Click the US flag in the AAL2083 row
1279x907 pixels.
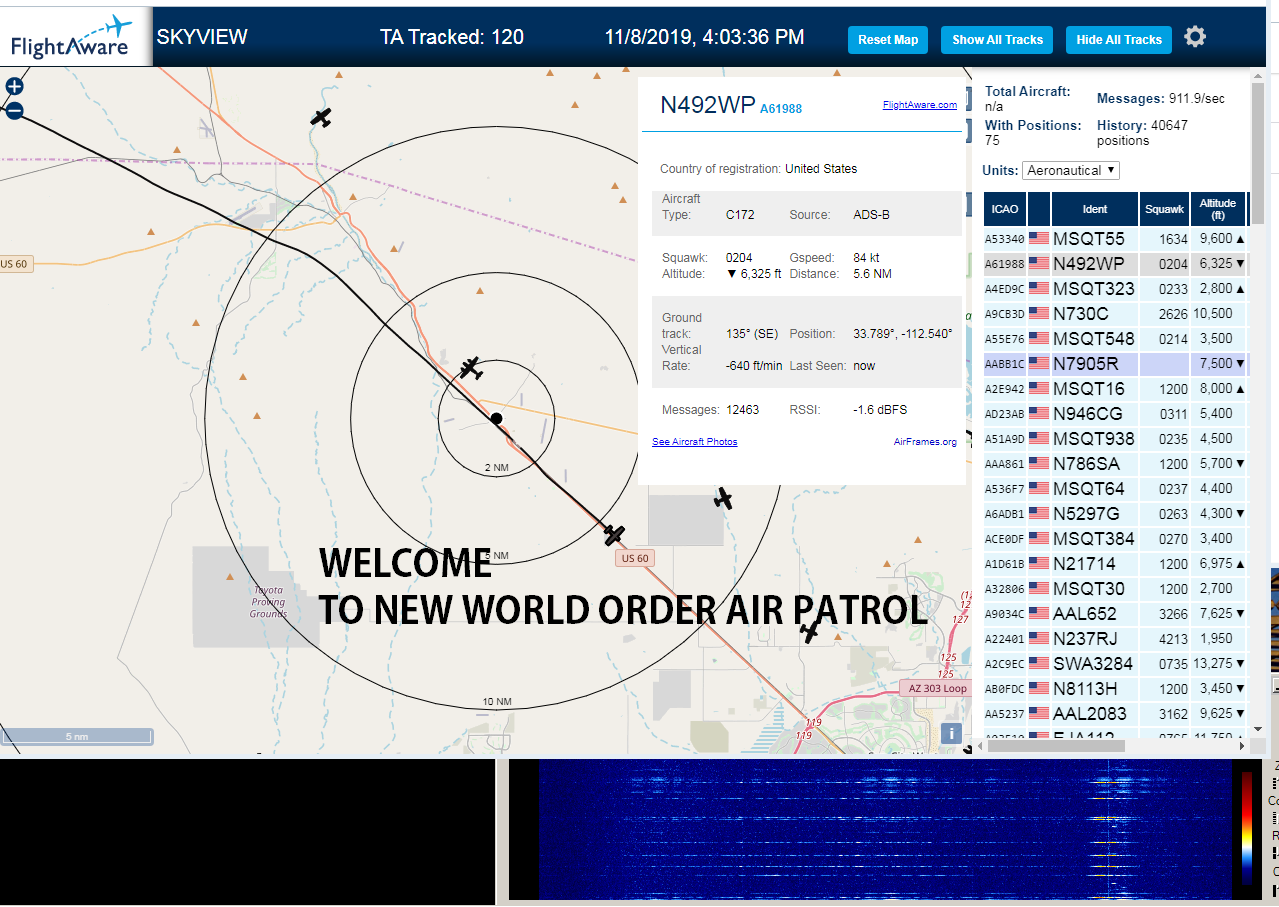[1039, 714]
